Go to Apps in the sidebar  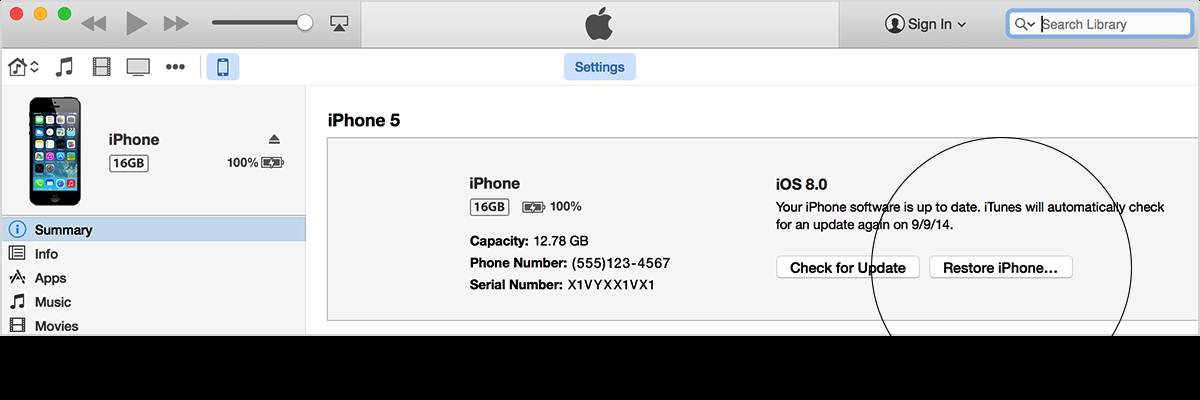click(x=50, y=278)
